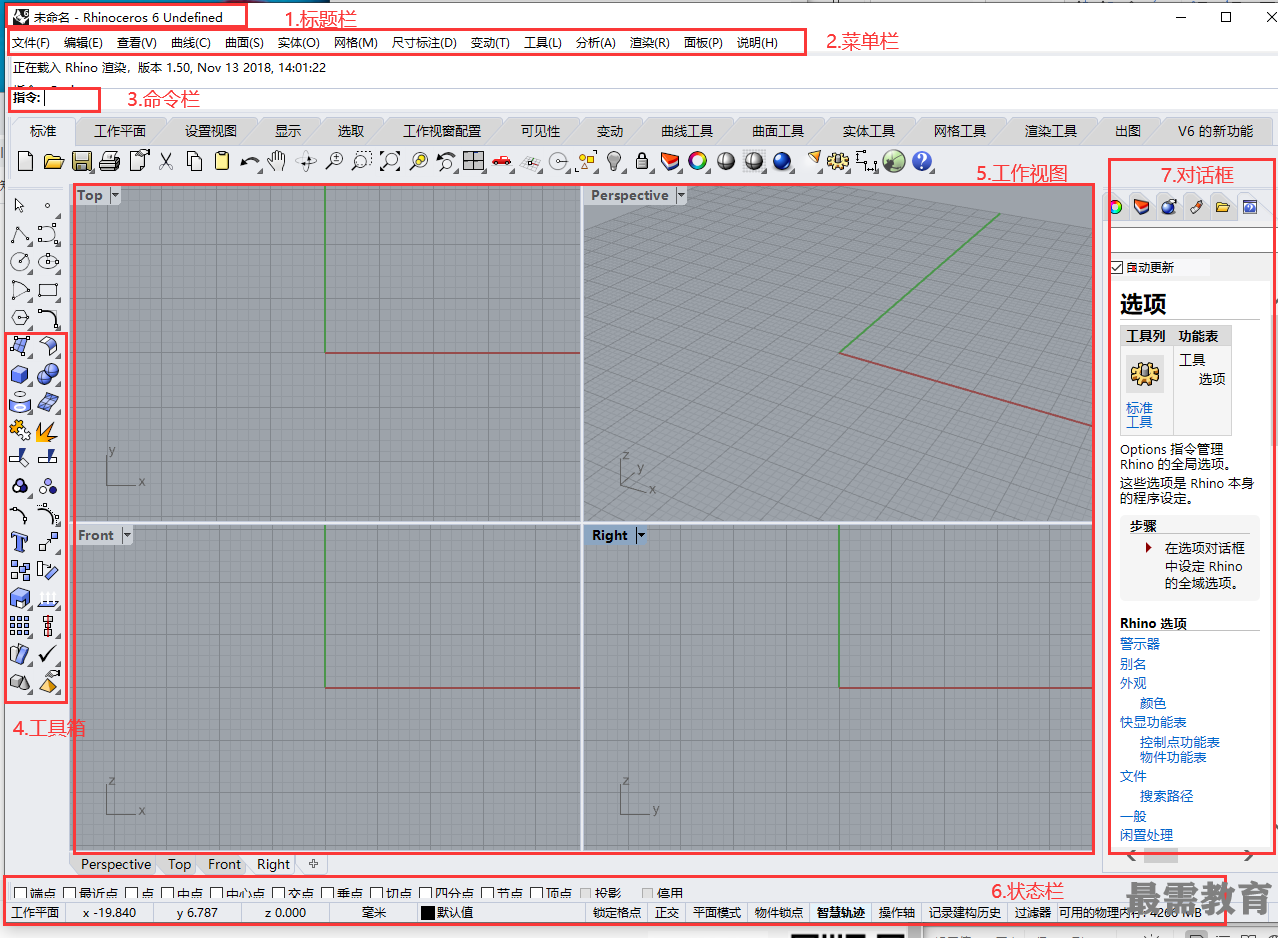The height and width of the screenshot is (938, 1278).
Task: Click the 搜索路径 link
Action: pyautogui.click(x=1167, y=796)
